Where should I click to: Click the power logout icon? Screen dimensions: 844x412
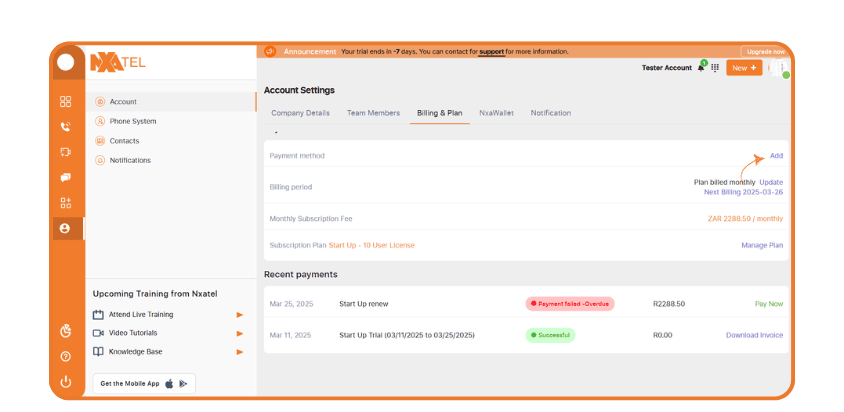tap(66, 382)
